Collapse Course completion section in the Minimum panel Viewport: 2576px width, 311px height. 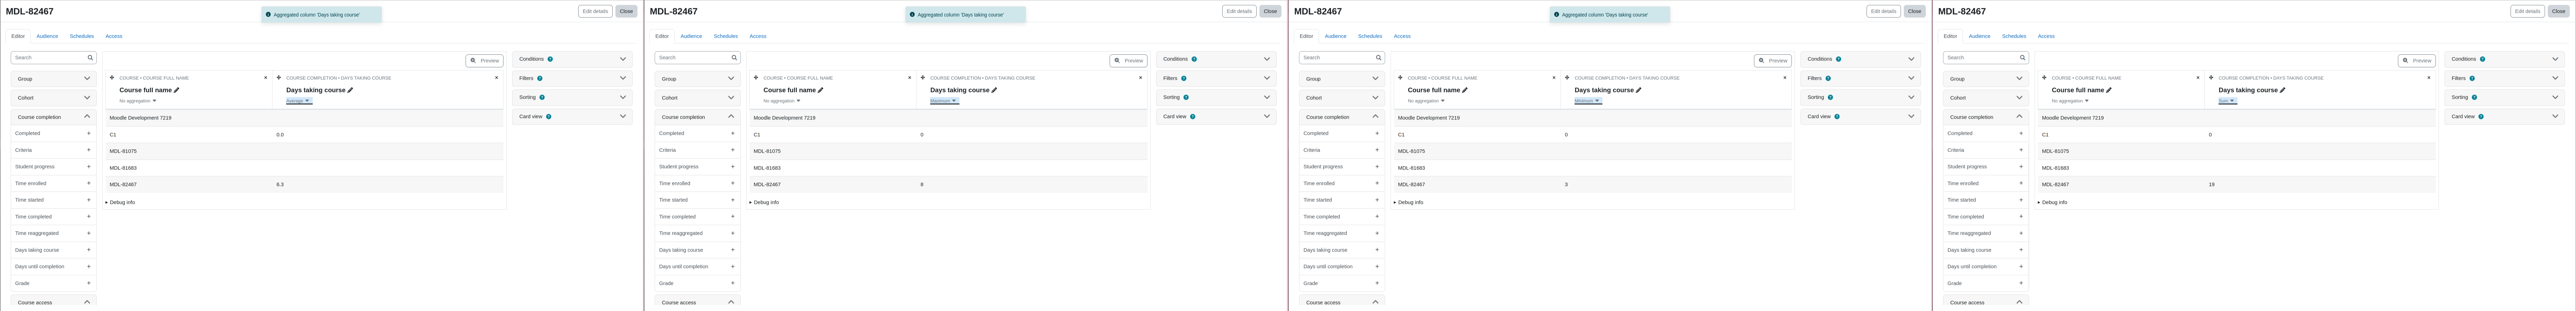[1342, 117]
